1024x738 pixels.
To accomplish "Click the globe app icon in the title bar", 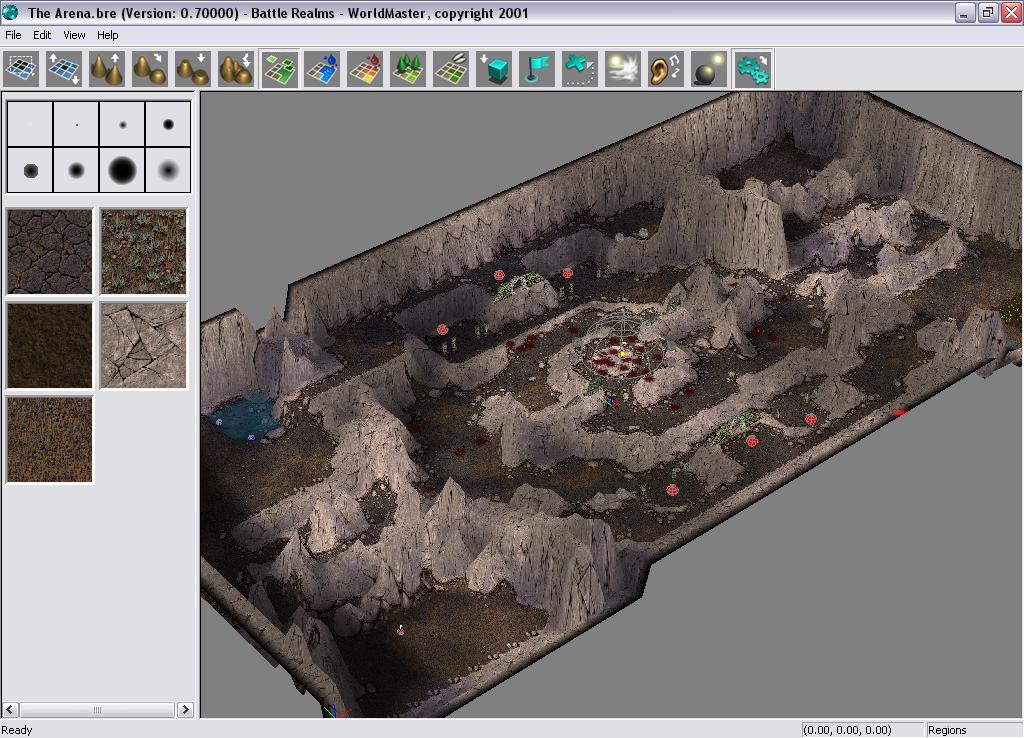I will (x=11, y=12).
